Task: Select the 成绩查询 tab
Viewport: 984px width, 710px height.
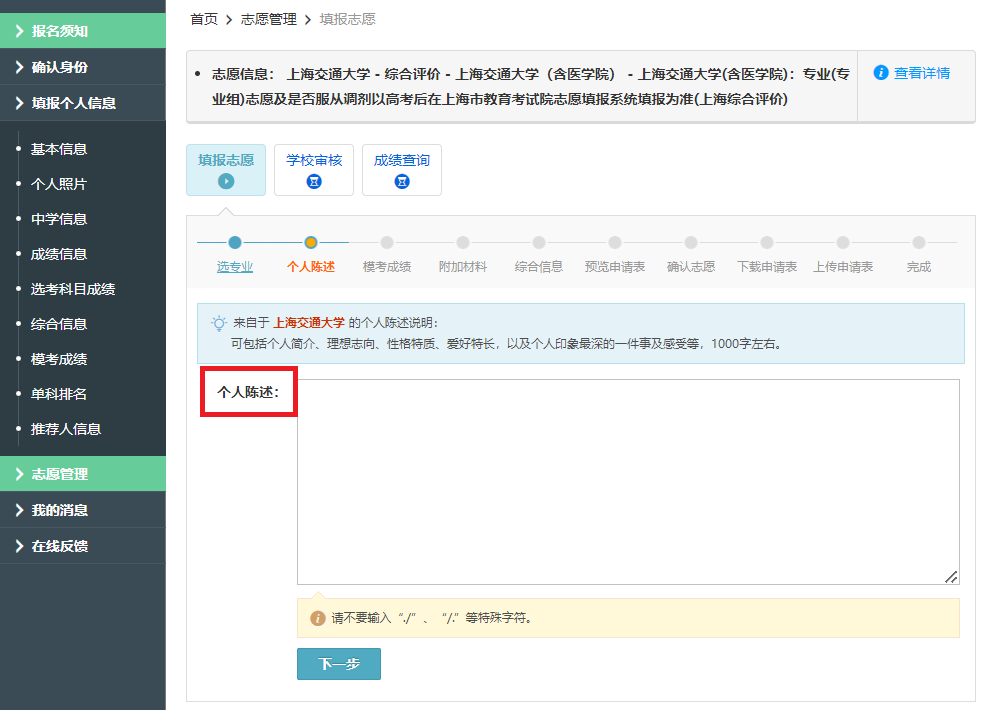Action: click(402, 170)
